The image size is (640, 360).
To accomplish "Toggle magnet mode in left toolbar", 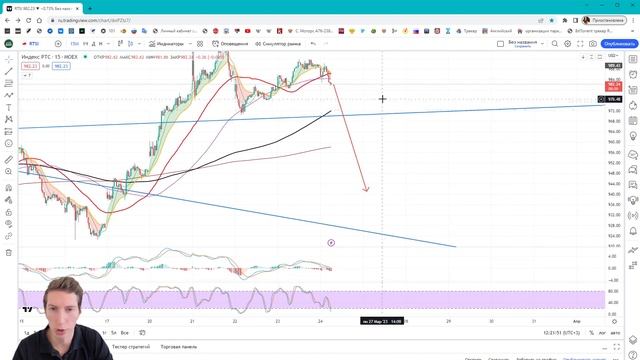I will [9, 188].
